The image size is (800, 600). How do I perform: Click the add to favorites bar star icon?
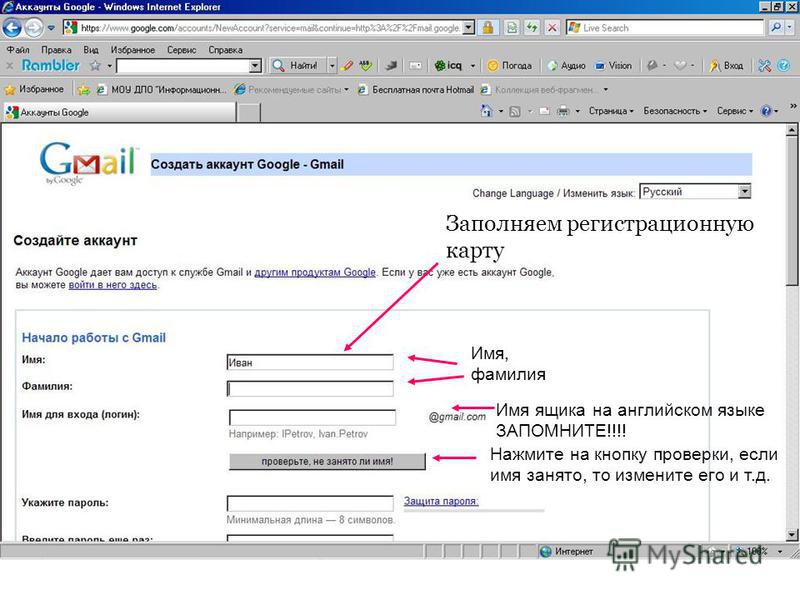click(84, 90)
